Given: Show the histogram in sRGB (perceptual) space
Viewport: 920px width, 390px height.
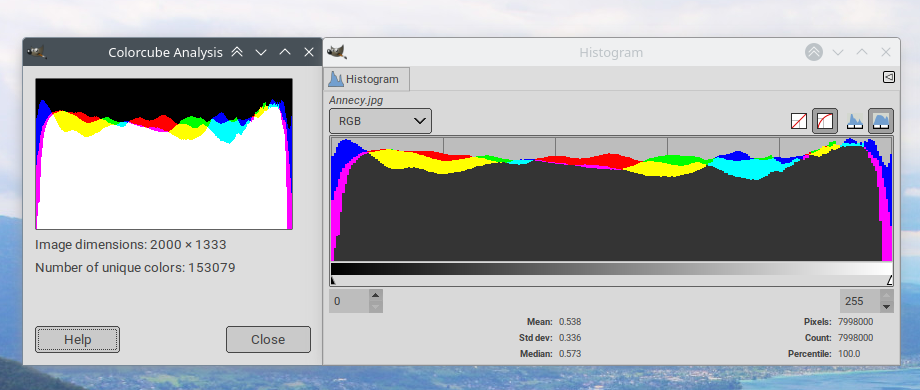Looking at the screenshot, I should pyautogui.click(x=825, y=121).
